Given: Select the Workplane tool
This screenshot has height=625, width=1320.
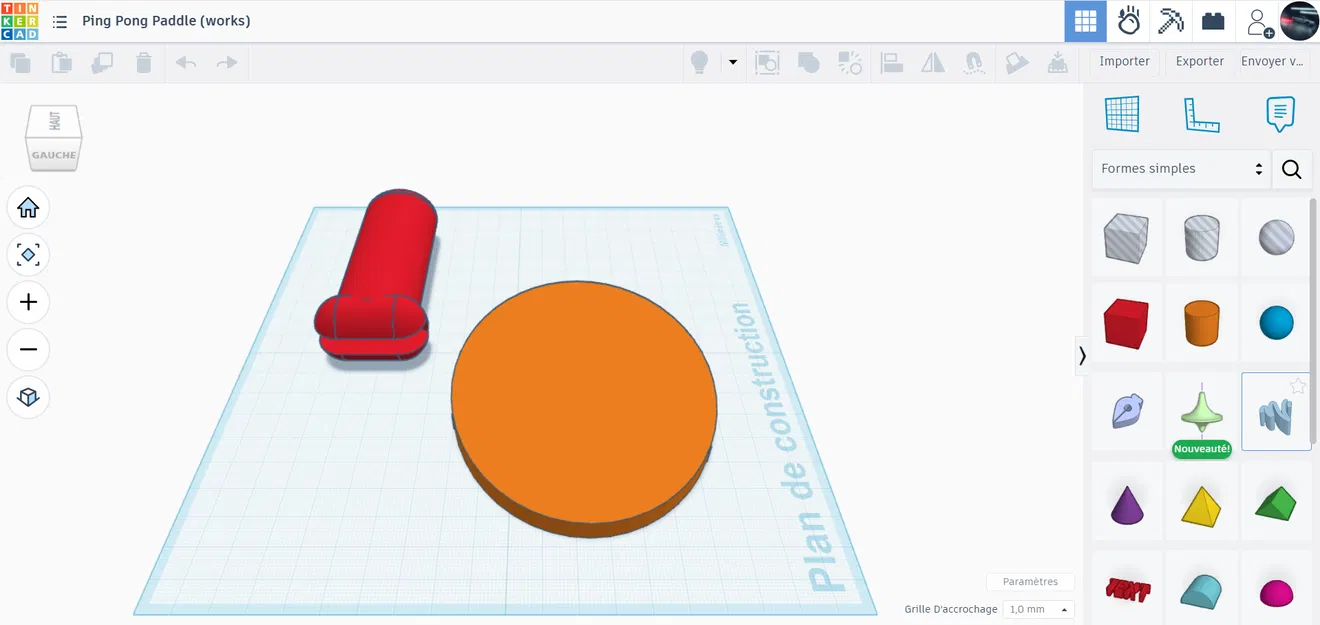Looking at the screenshot, I should point(1123,113).
